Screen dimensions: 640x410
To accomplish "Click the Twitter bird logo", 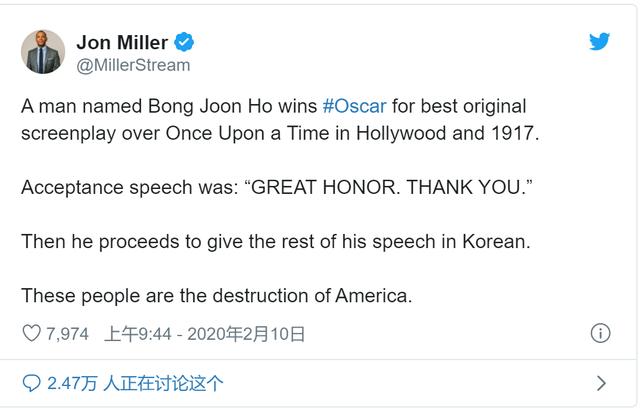I will pos(599,42).
